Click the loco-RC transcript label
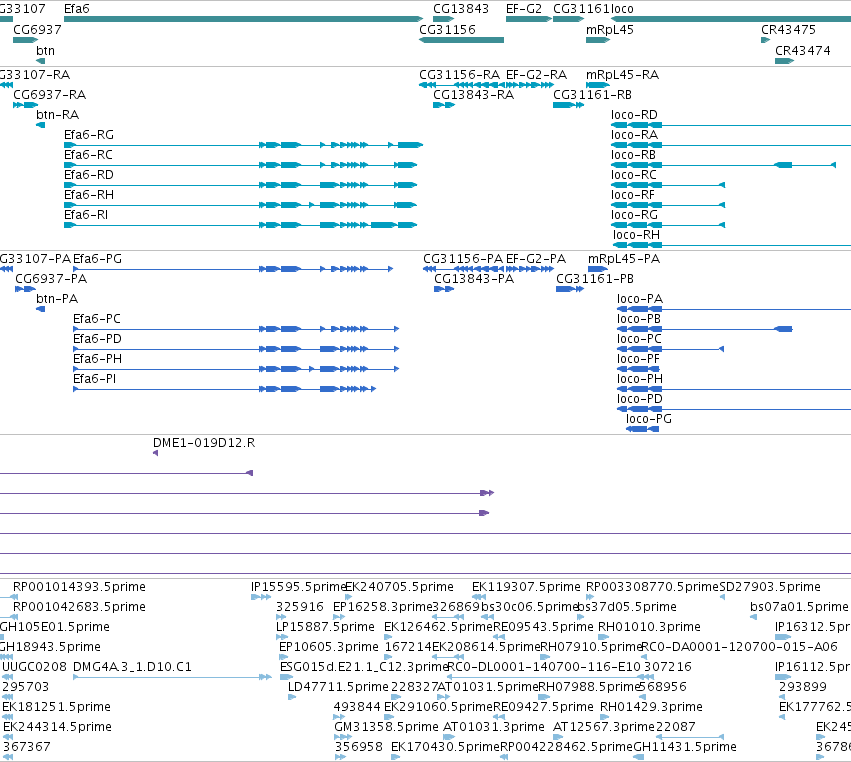This screenshot has height=762, width=851. tap(633, 175)
